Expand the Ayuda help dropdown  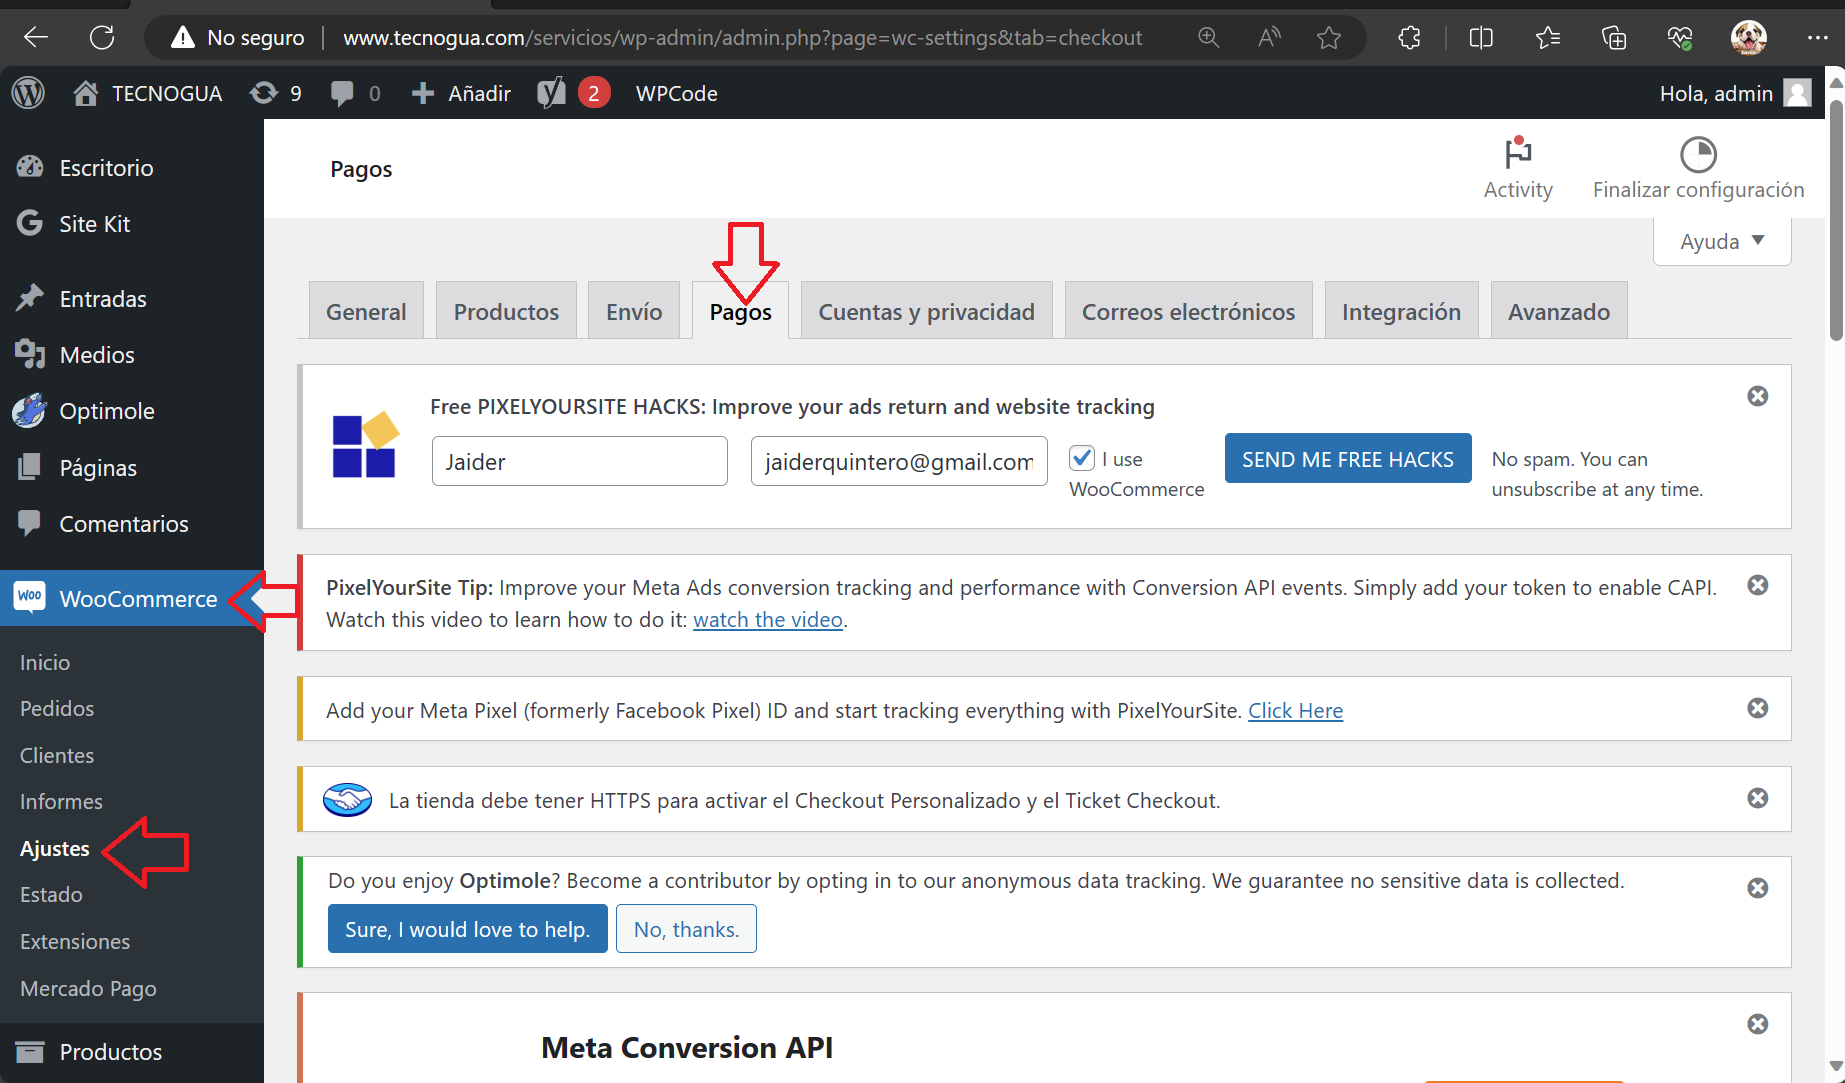point(1722,241)
